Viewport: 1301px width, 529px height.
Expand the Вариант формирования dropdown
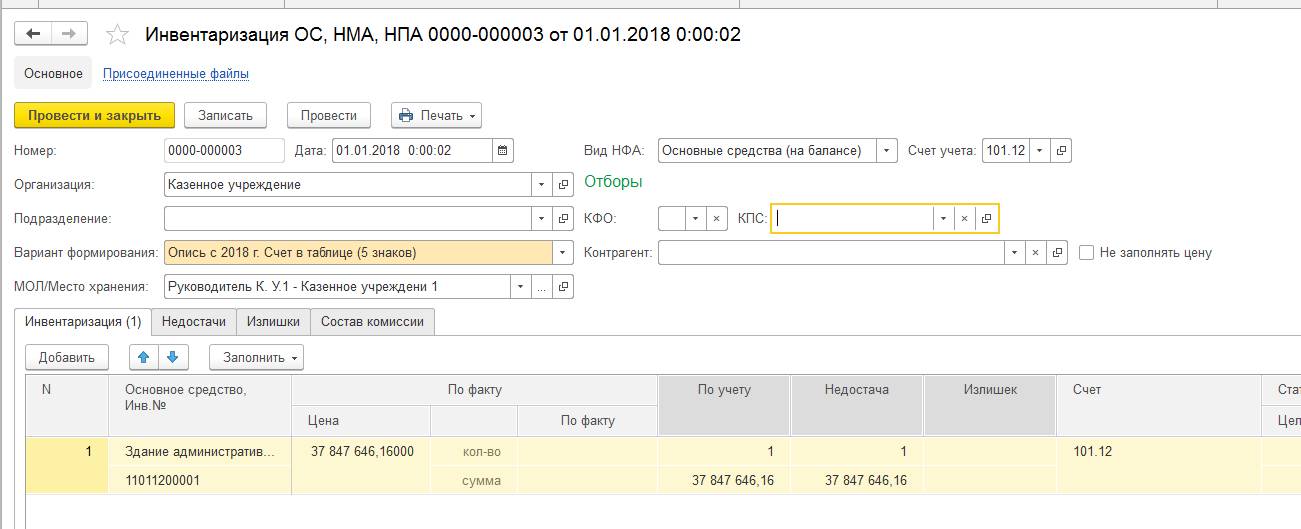(562, 253)
